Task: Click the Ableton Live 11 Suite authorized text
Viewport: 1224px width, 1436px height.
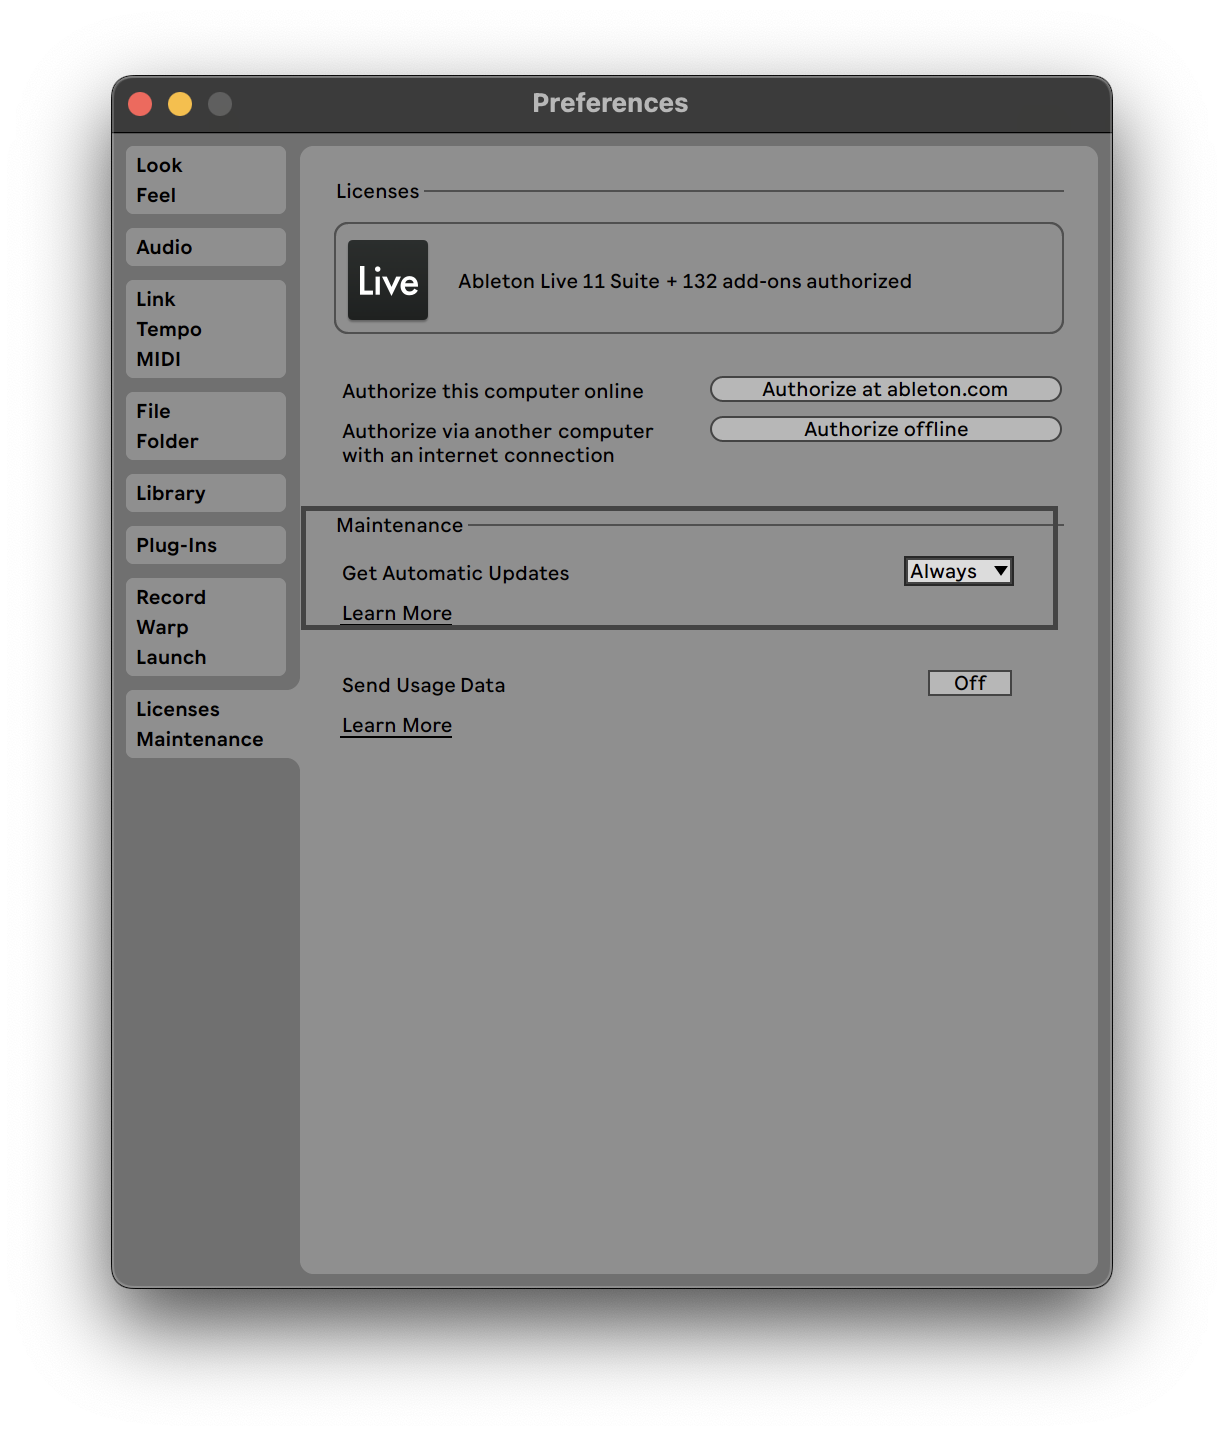Action: tap(685, 281)
